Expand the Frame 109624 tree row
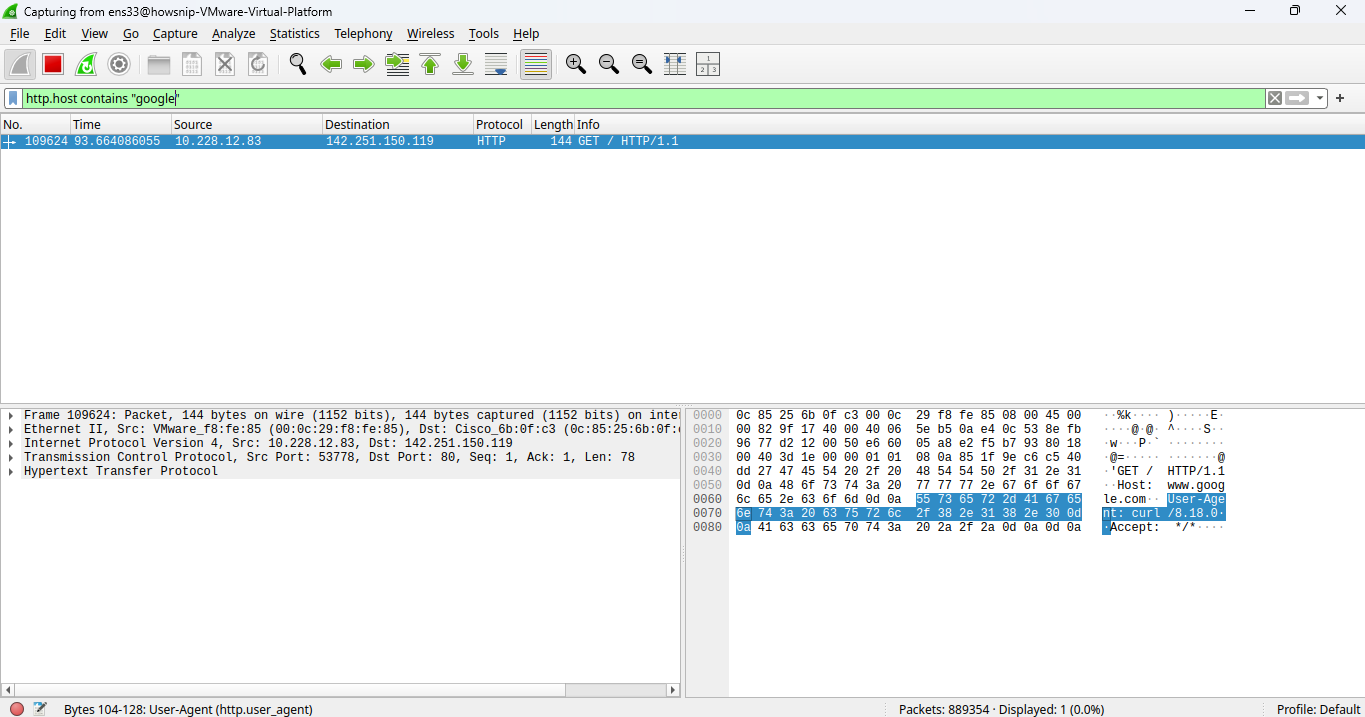 point(10,415)
